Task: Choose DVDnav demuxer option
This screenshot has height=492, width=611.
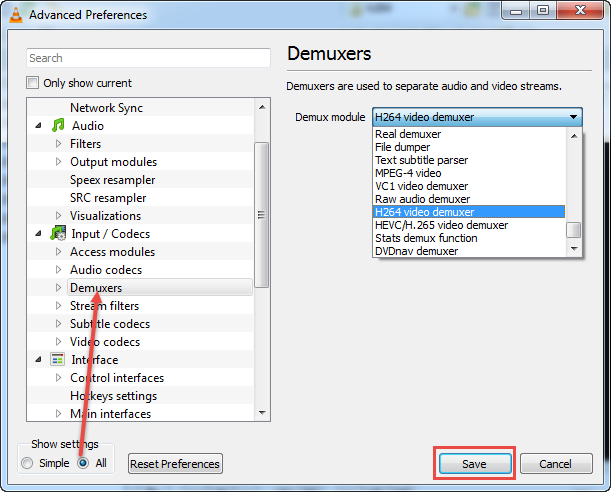Action: 469,251
